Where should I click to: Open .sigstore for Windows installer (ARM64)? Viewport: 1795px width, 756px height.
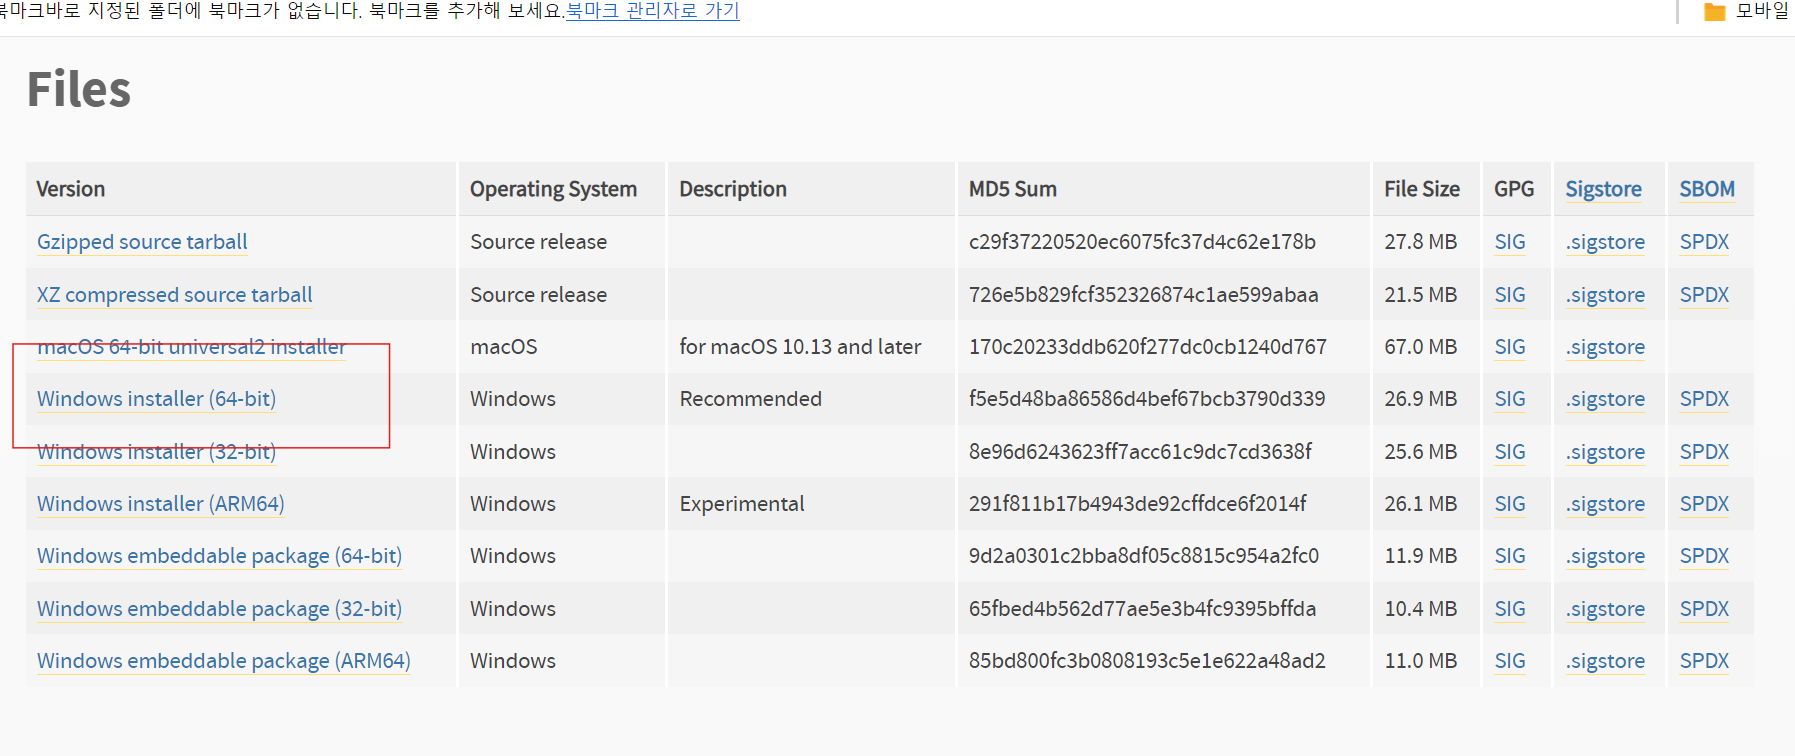[1606, 504]
